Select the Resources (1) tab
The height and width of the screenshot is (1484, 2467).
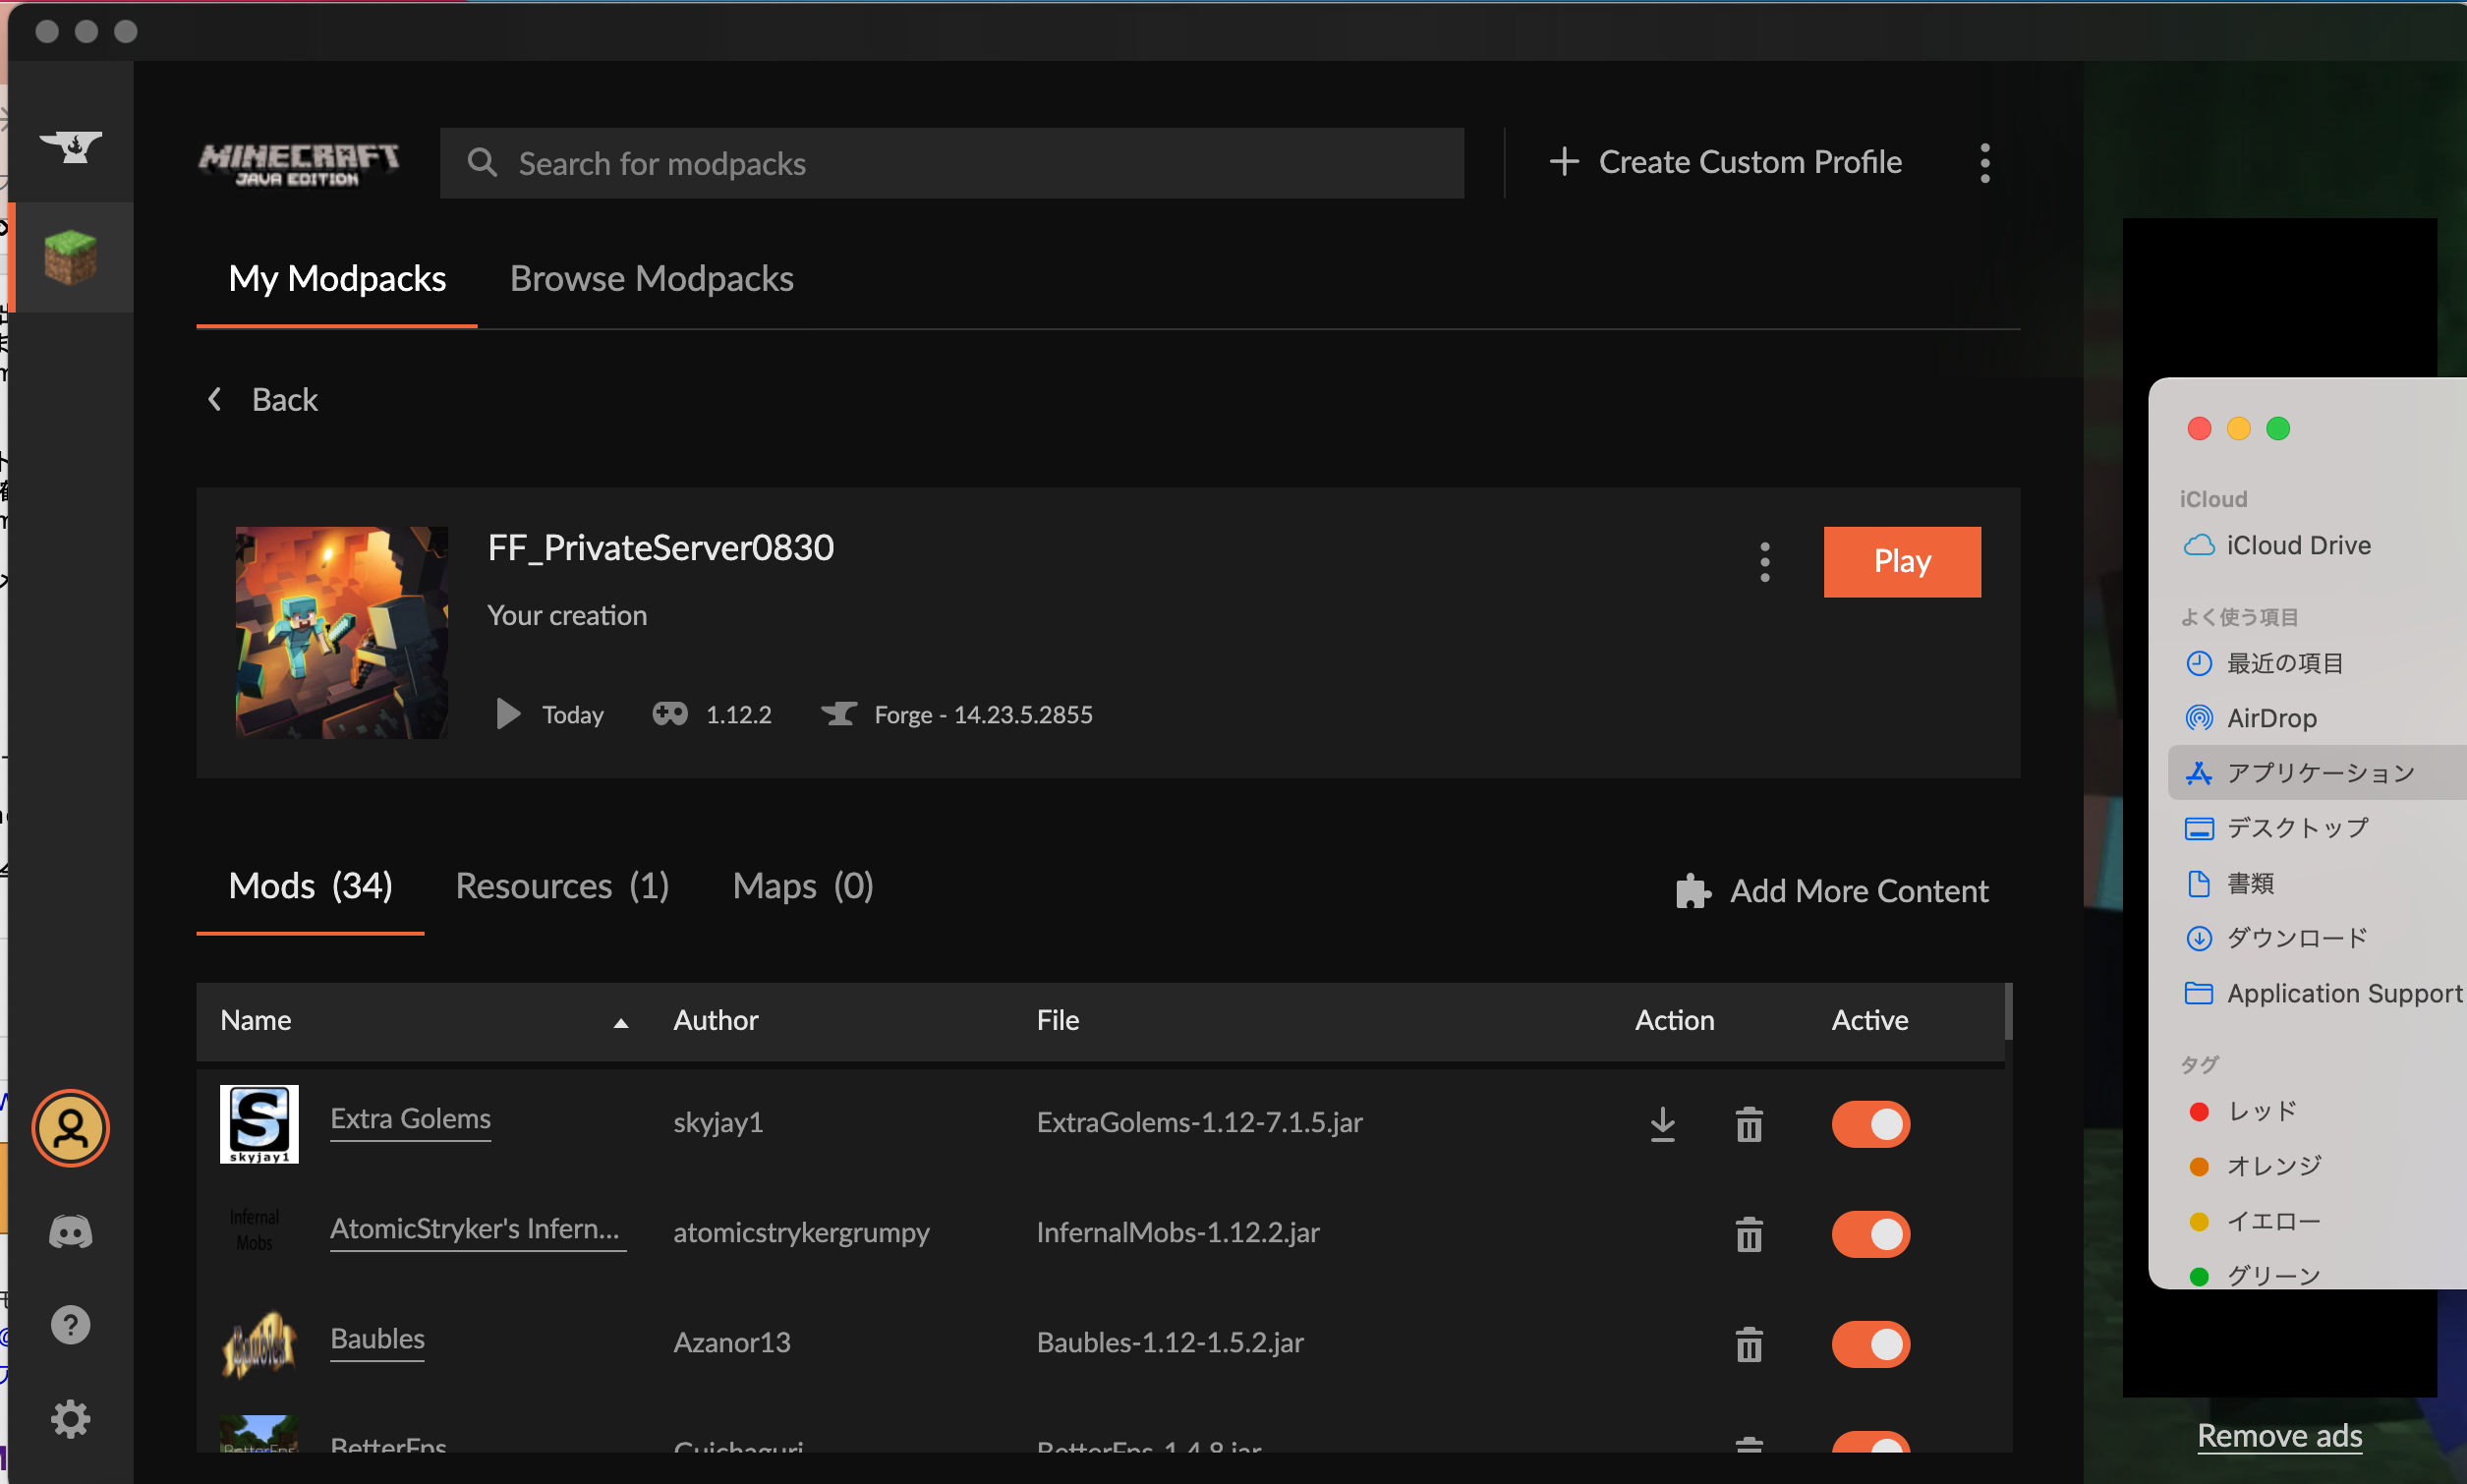(x=562, y=886)
